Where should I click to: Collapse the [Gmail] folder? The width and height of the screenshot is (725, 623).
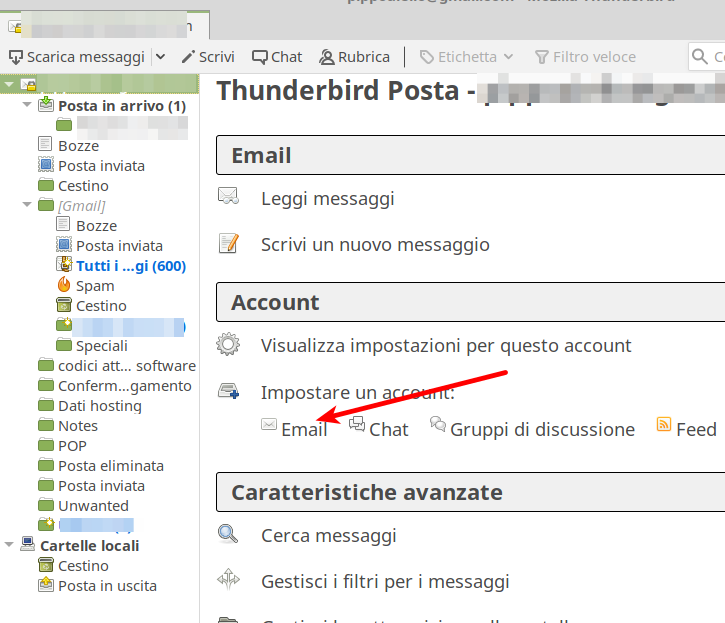pos(27,204)
